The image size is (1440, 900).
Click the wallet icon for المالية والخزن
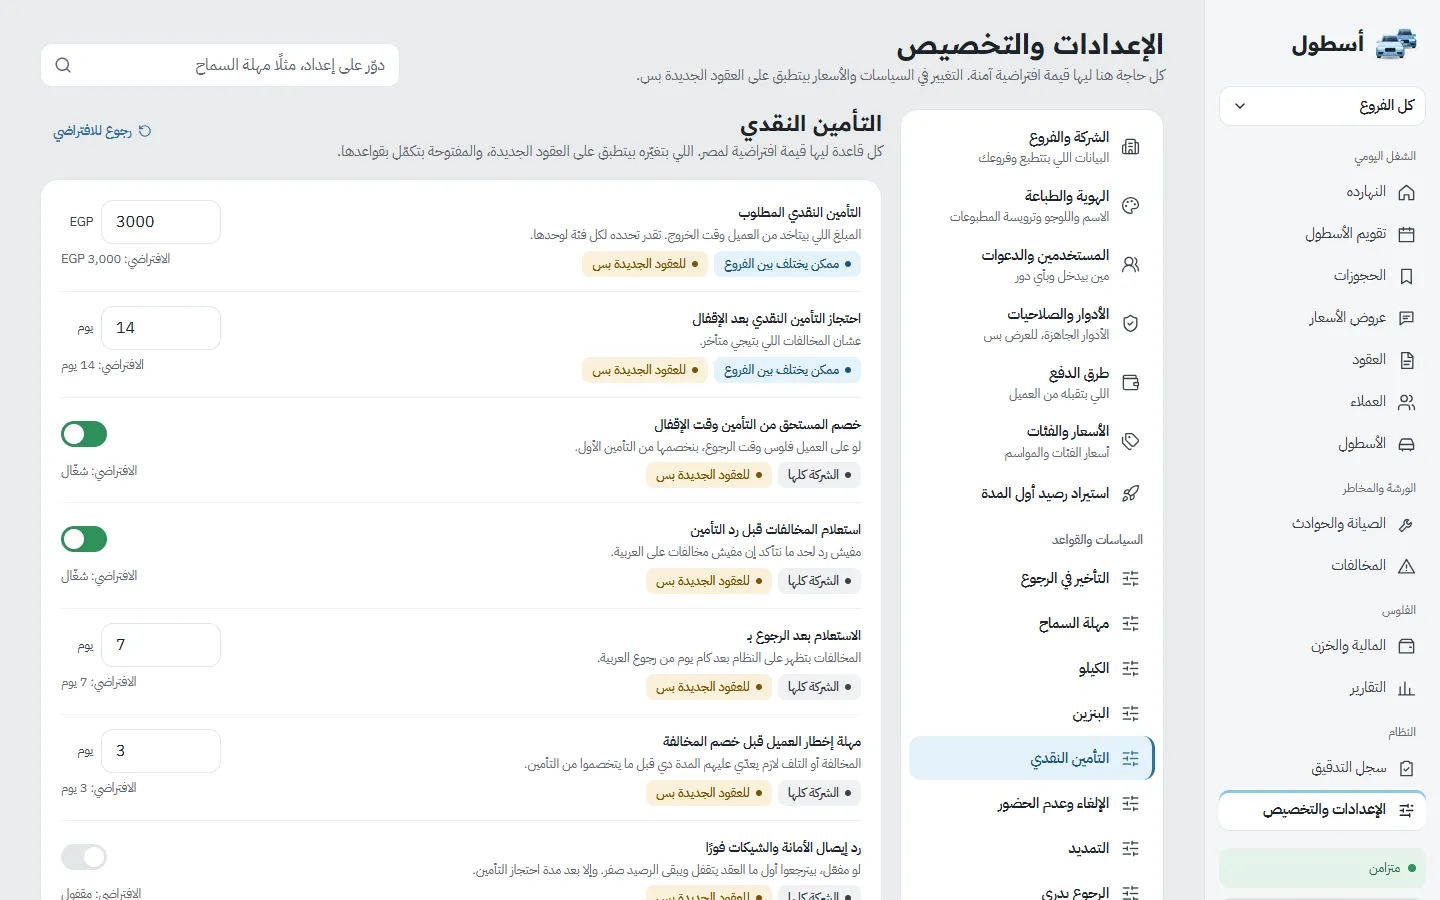point(1406,646)
